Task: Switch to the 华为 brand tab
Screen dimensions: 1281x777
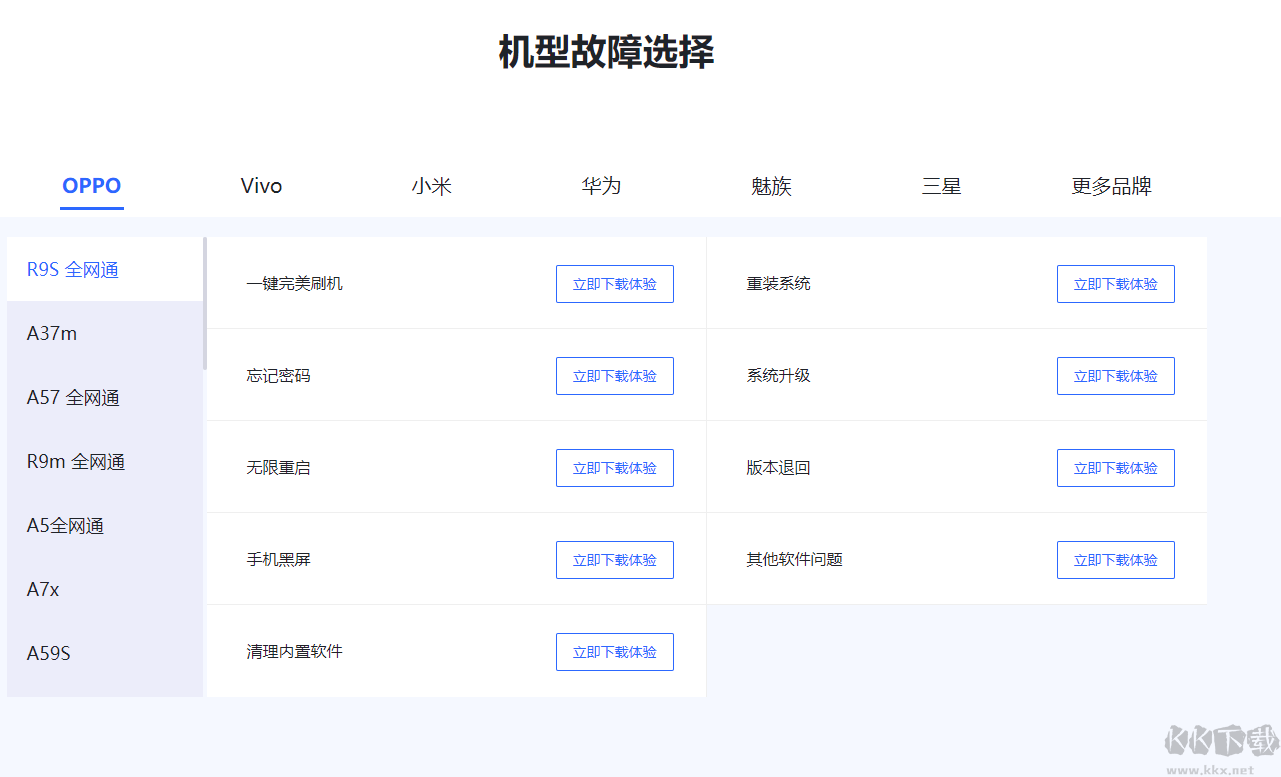Action: pyautogui.click(x=602, y=186)
